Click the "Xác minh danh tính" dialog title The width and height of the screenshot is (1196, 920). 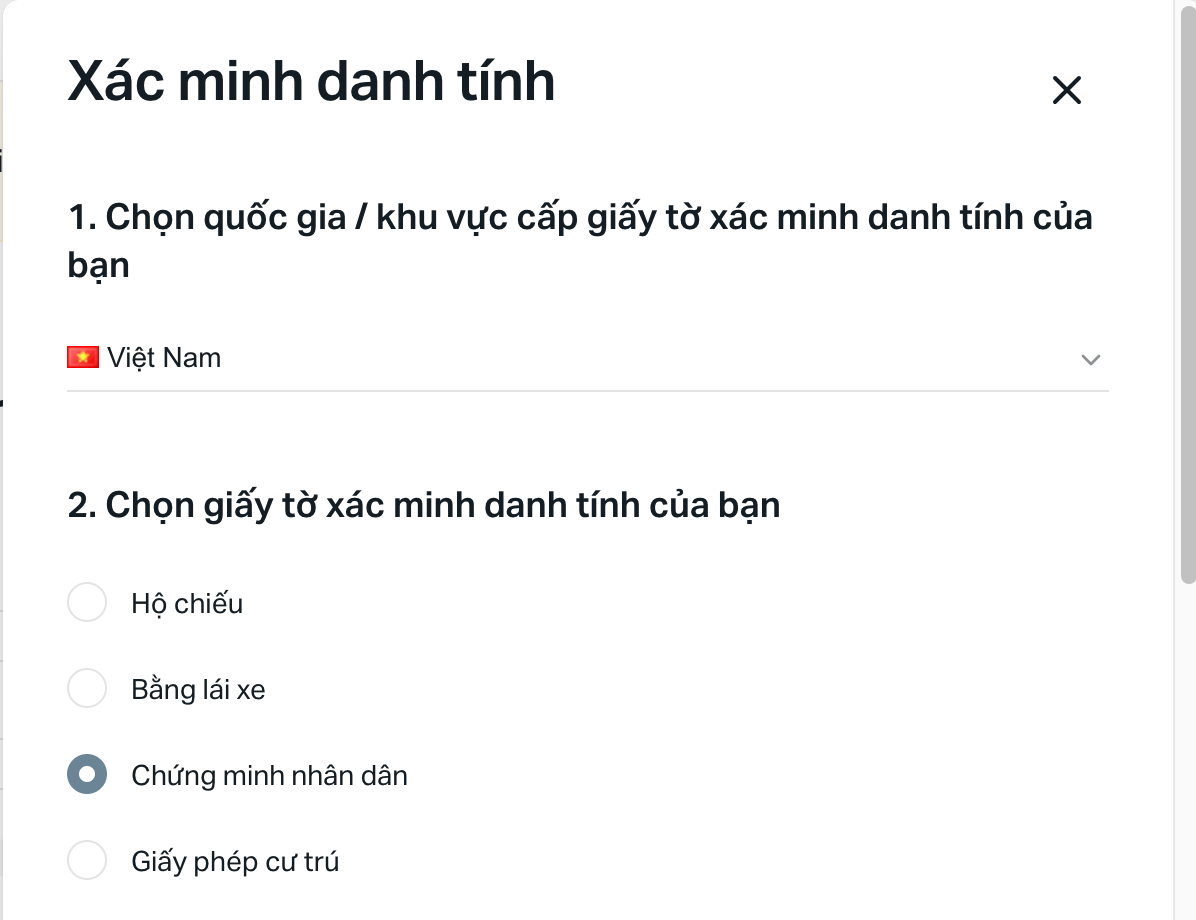click(x=311, y=82)
